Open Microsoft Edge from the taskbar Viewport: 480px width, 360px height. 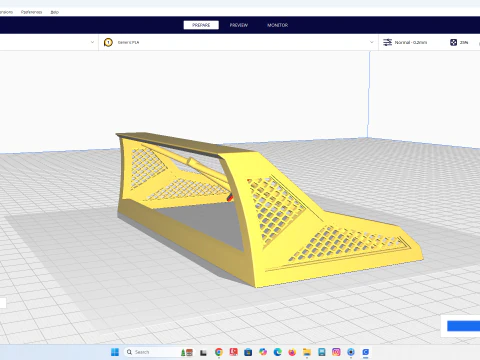(x=277, y=352)
